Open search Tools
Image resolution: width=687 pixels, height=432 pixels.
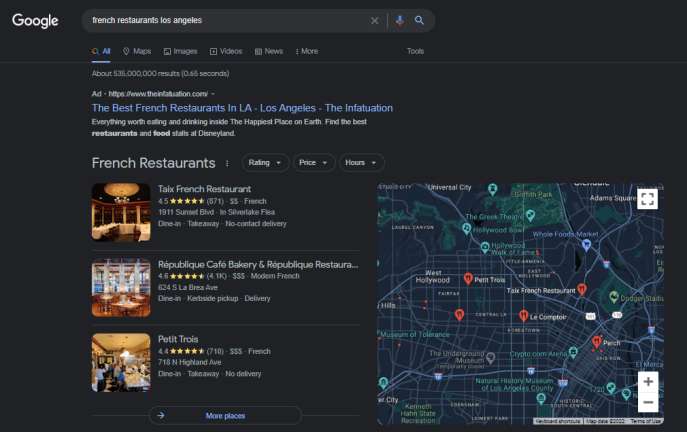pos(415,51)
